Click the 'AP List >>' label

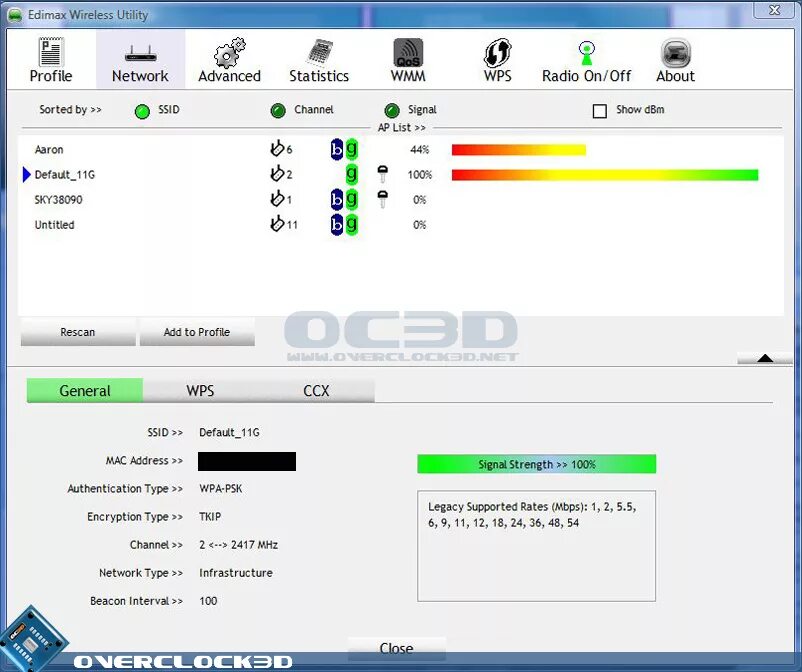[x=402, y=127]
